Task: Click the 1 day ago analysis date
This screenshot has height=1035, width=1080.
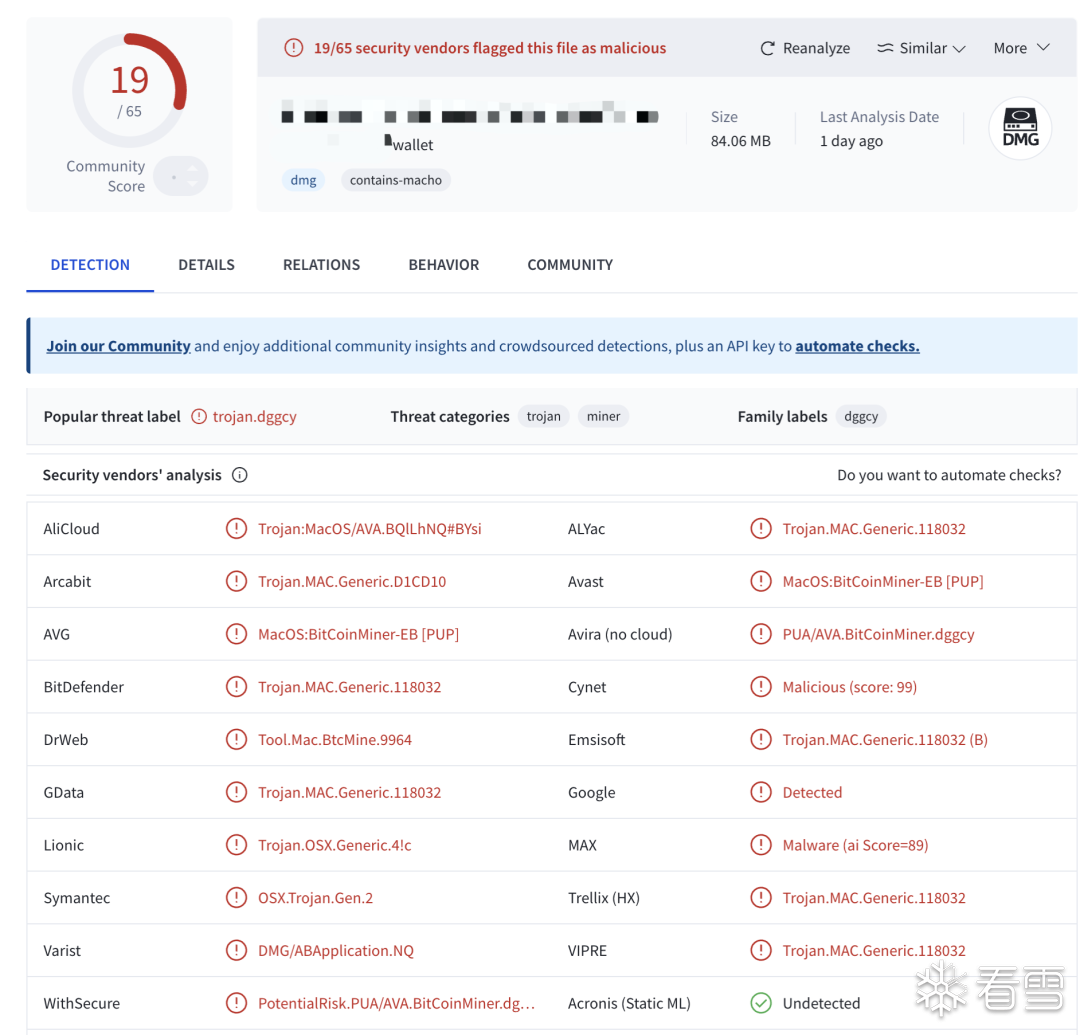Action: (851, 141)
